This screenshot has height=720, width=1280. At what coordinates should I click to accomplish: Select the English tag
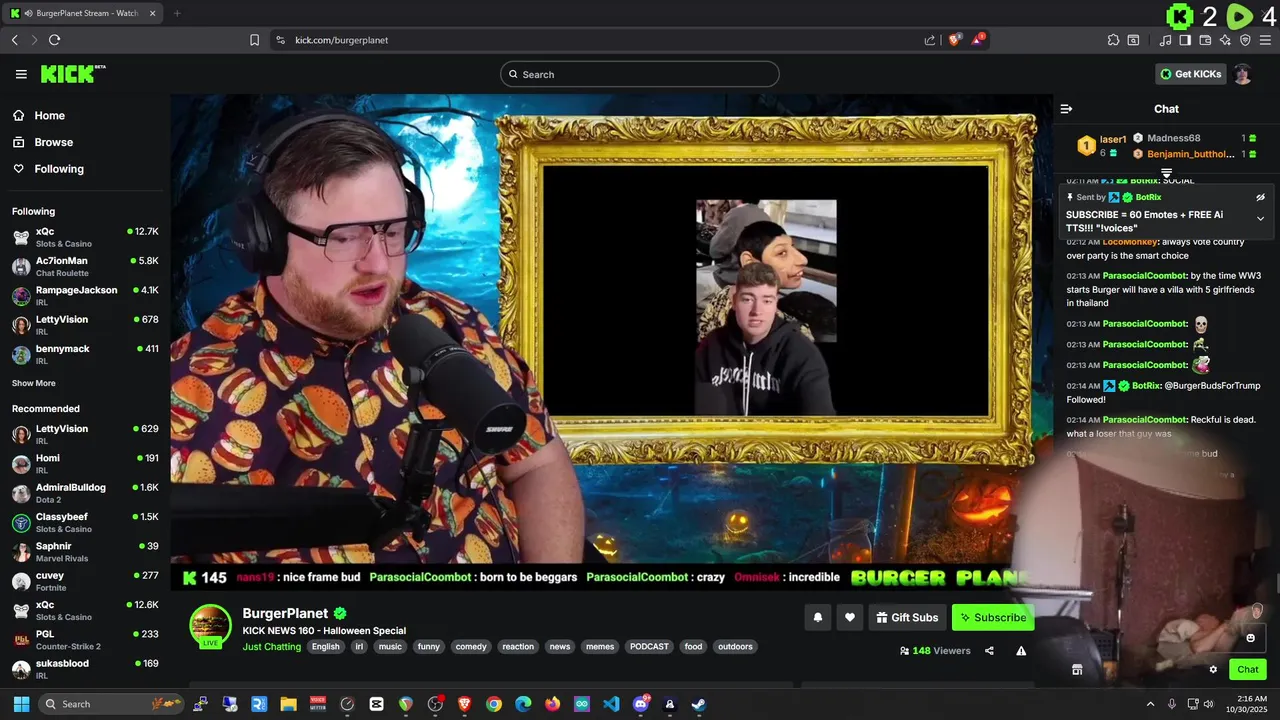325,647
